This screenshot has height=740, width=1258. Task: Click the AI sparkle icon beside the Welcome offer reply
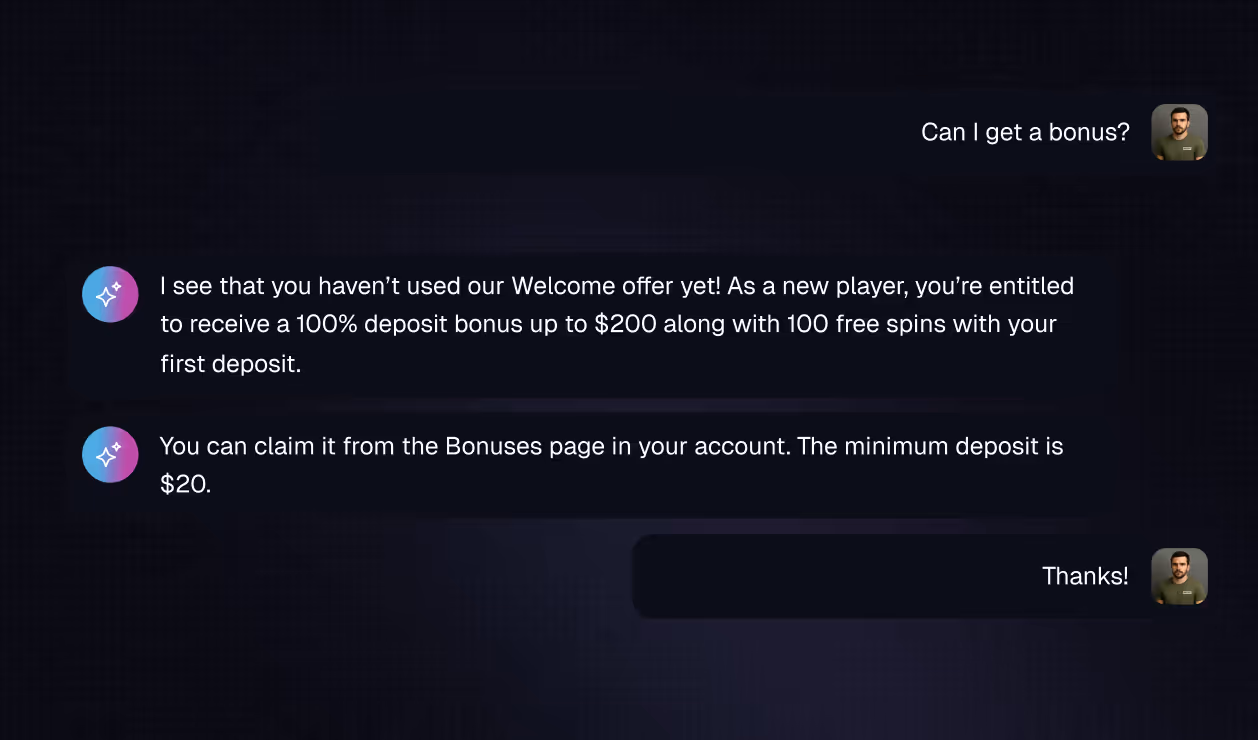110,294
